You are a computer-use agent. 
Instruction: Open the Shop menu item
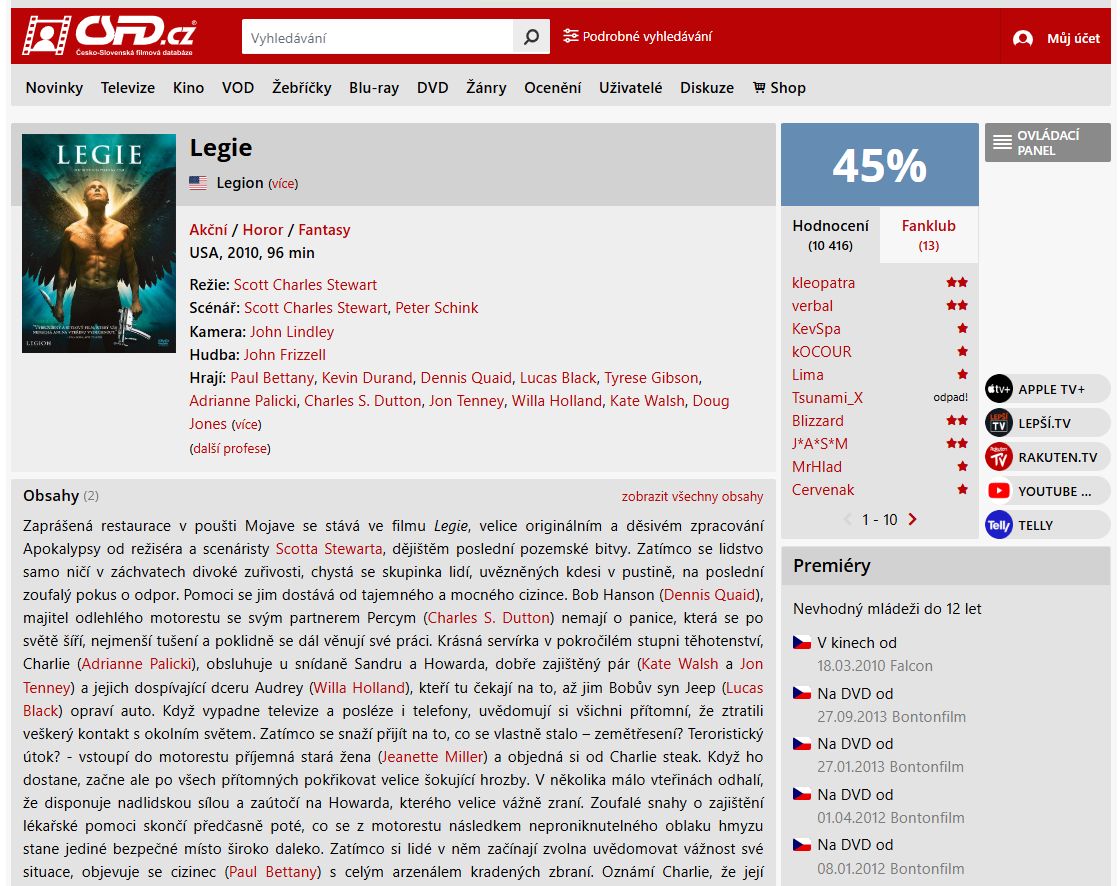[779, 88]
